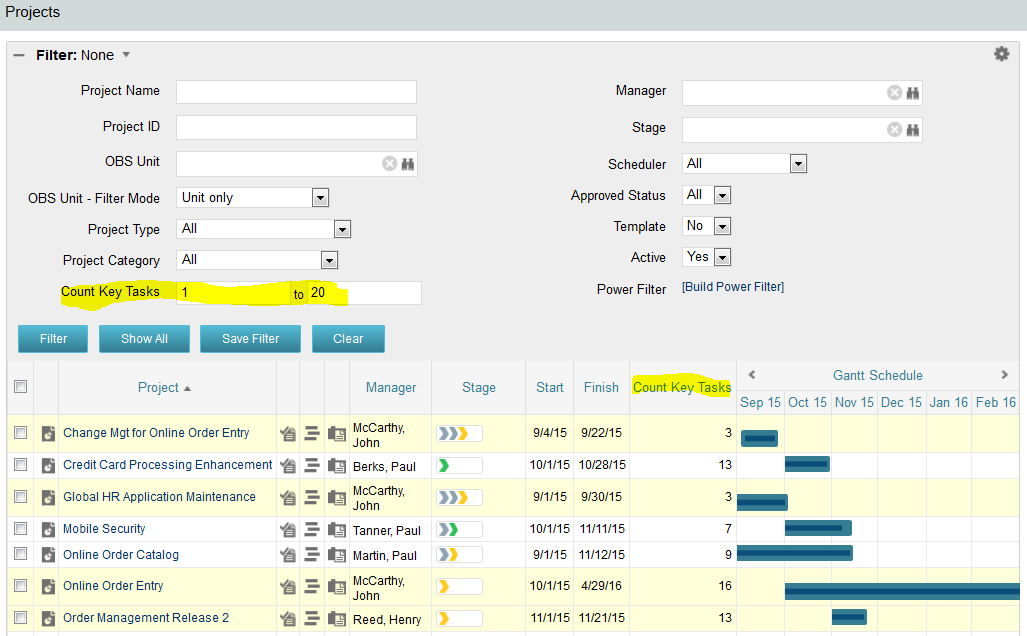Browse Manager with binoculars icon
This screenshot has height=636, width=1027.
(x=912, y=93)
